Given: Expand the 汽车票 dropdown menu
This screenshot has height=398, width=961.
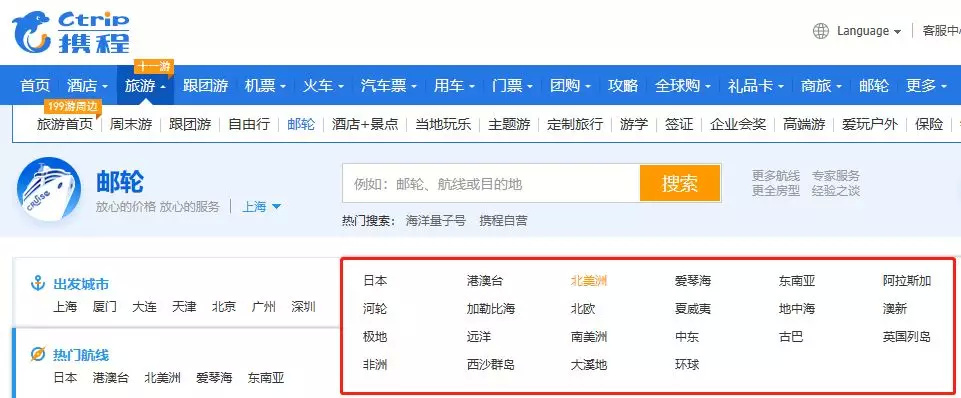Looking at the screenshot, I should click(389, 85).
